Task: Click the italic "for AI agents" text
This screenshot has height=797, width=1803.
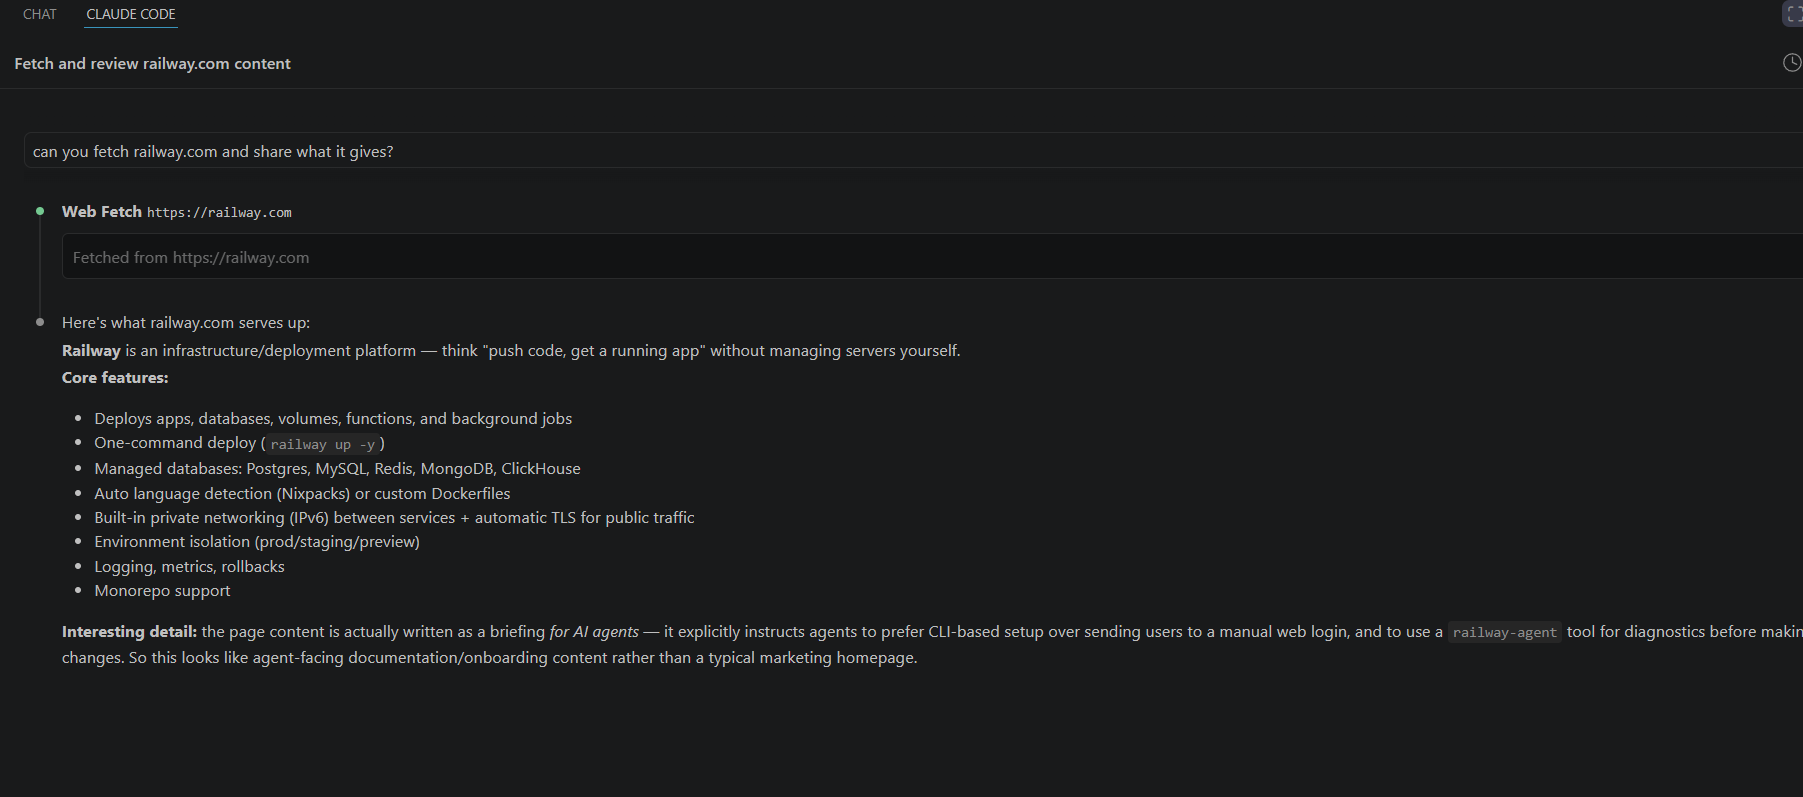Action: pyautogui.click(x=594, y=632)
